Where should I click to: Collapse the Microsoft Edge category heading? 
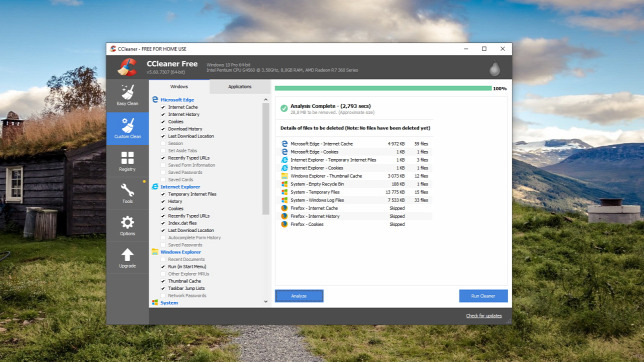(177, 100)
